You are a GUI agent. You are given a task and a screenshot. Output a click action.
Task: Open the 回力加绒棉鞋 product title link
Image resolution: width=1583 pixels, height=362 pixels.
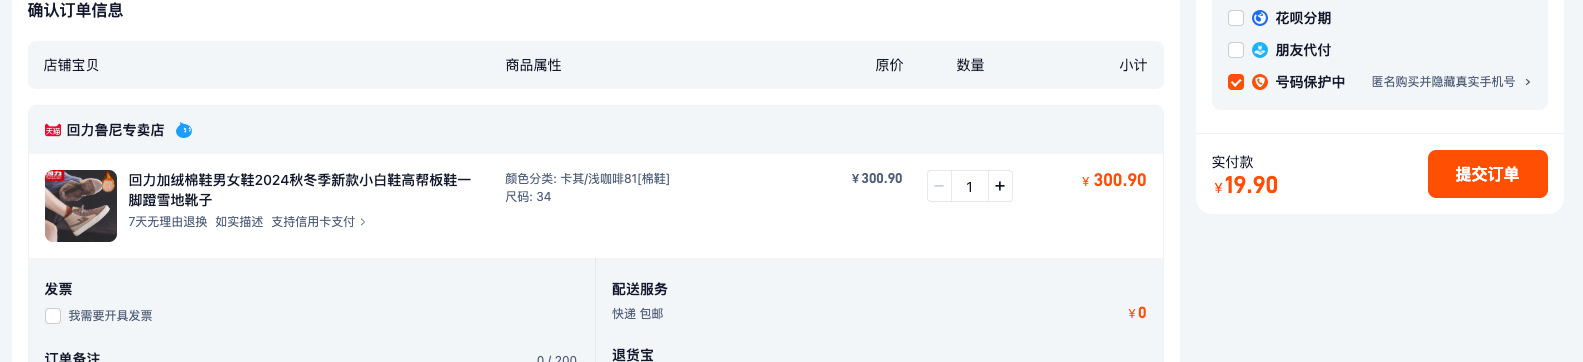pyautogui.click(x=299, y=190)
